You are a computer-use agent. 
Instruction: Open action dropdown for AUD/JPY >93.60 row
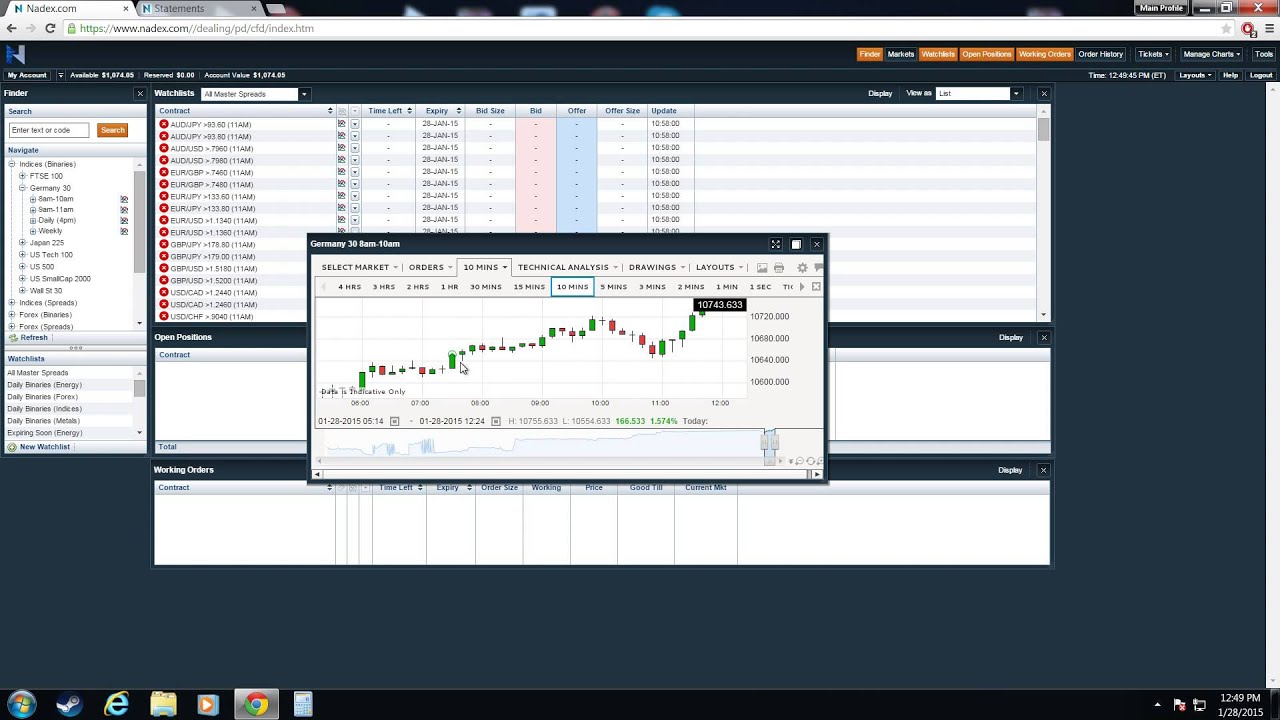(x=354, y=124)
